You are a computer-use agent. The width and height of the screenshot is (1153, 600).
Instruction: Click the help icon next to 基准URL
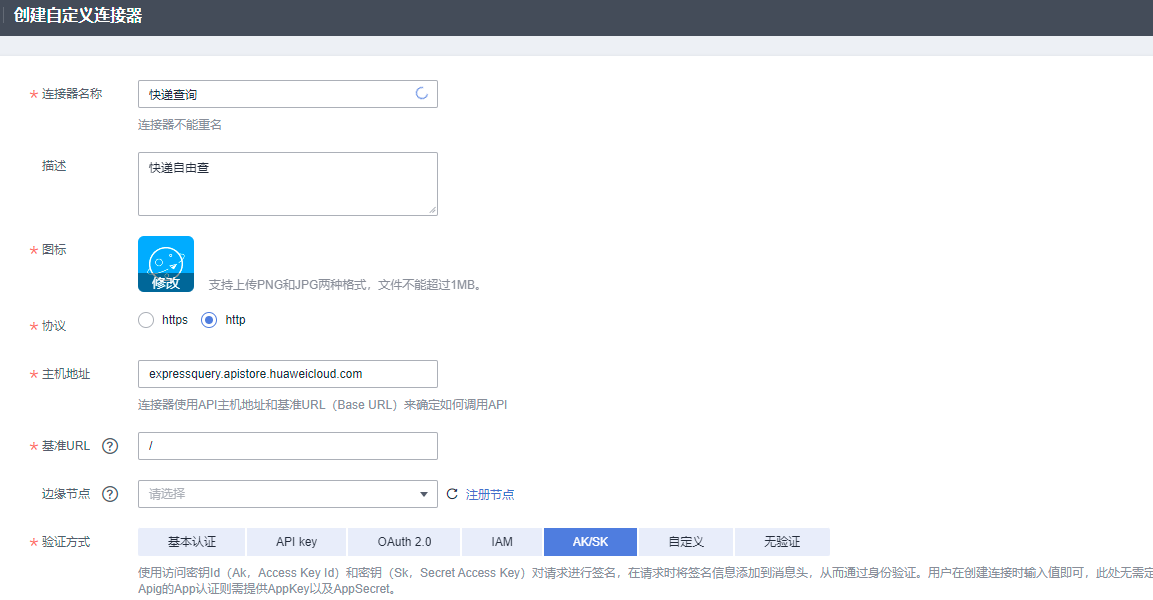[110, 446]
